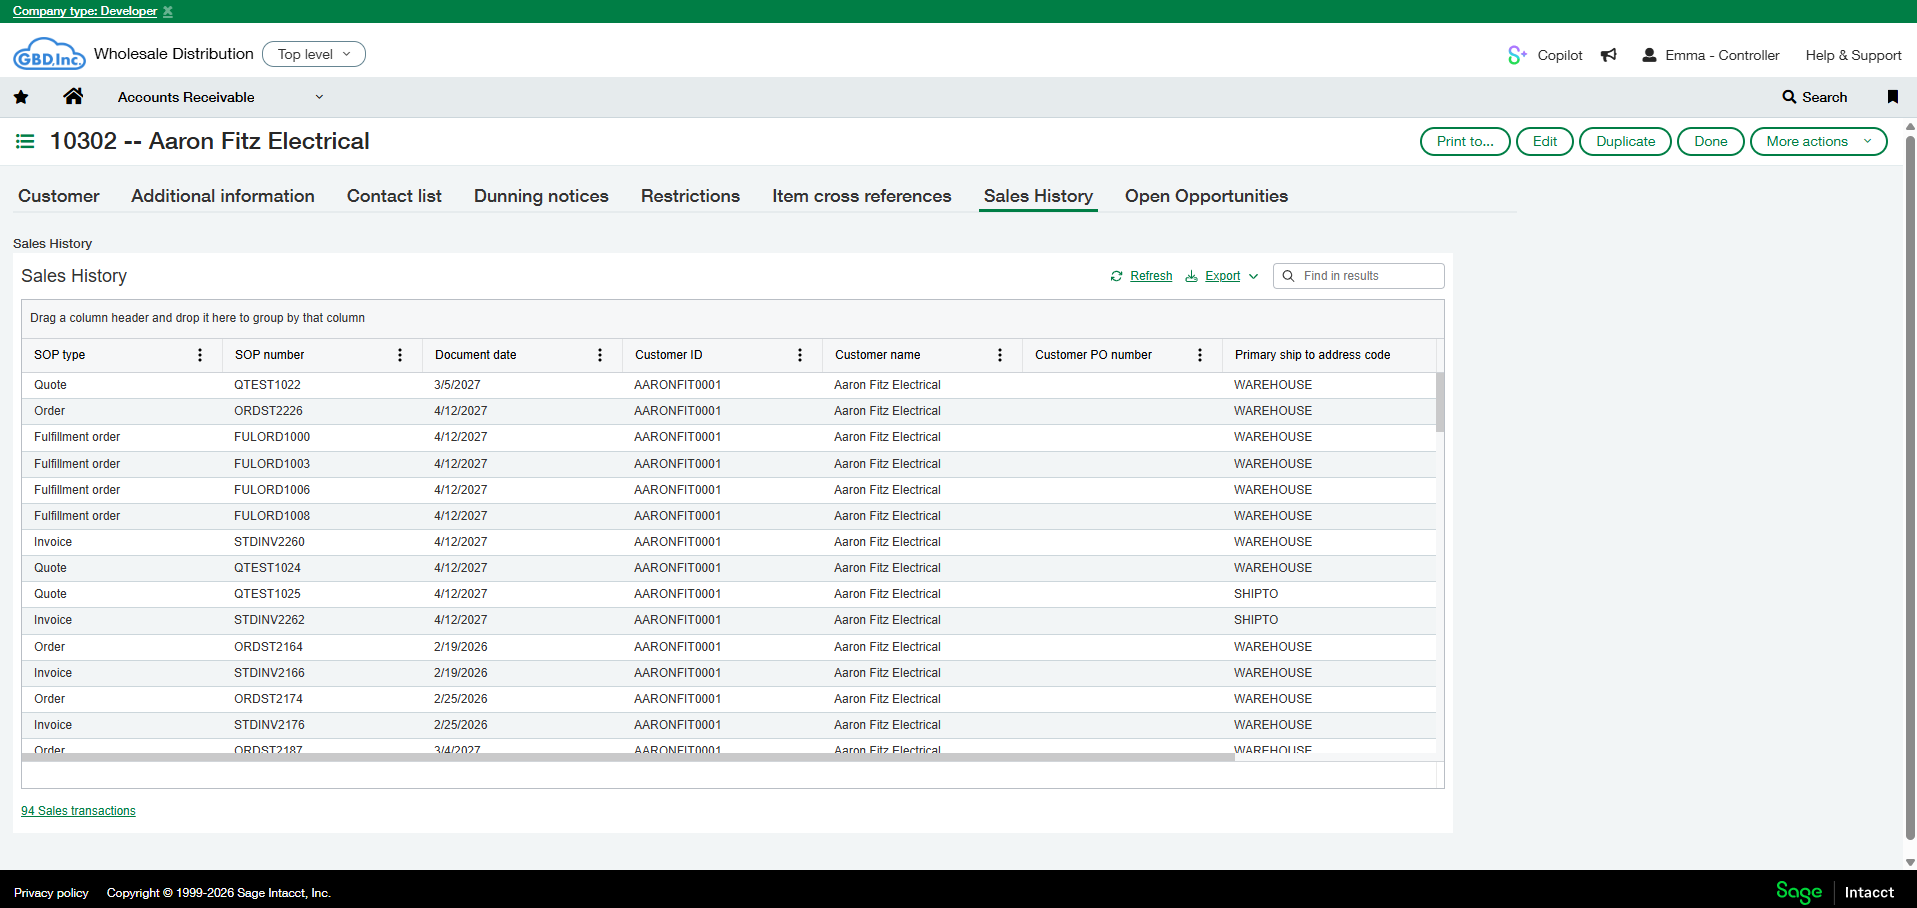Open the bookmark icon in navigation bar
The width and height of the screenshot is (1917, 908).
click(1892, 97)
